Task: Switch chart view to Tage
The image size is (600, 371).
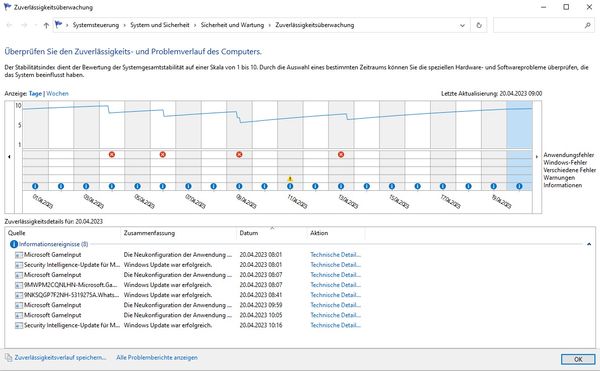Action: pos(35,93)
